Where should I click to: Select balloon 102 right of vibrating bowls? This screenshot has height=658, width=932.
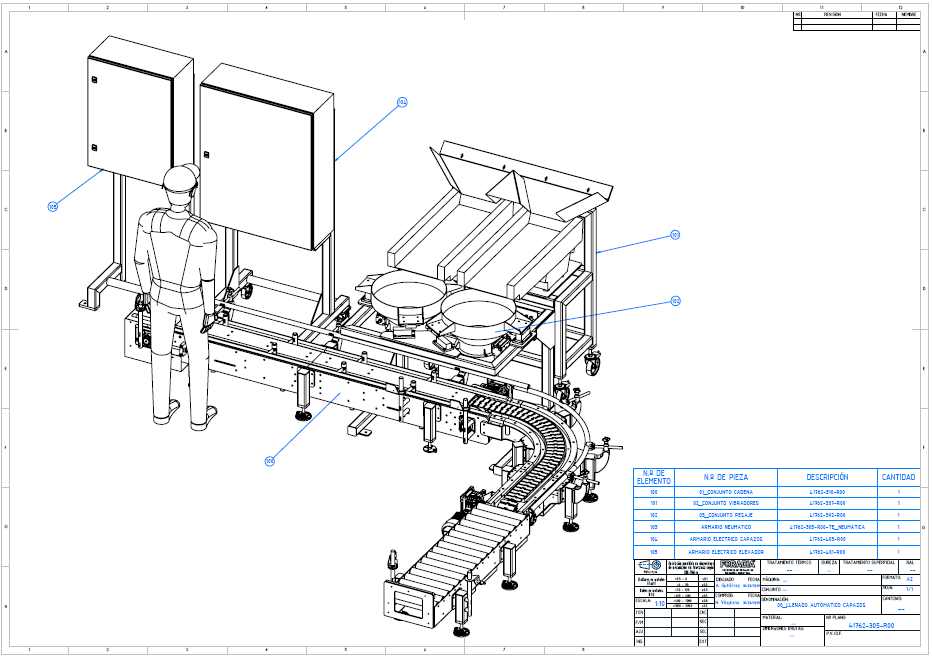point(675,300)
